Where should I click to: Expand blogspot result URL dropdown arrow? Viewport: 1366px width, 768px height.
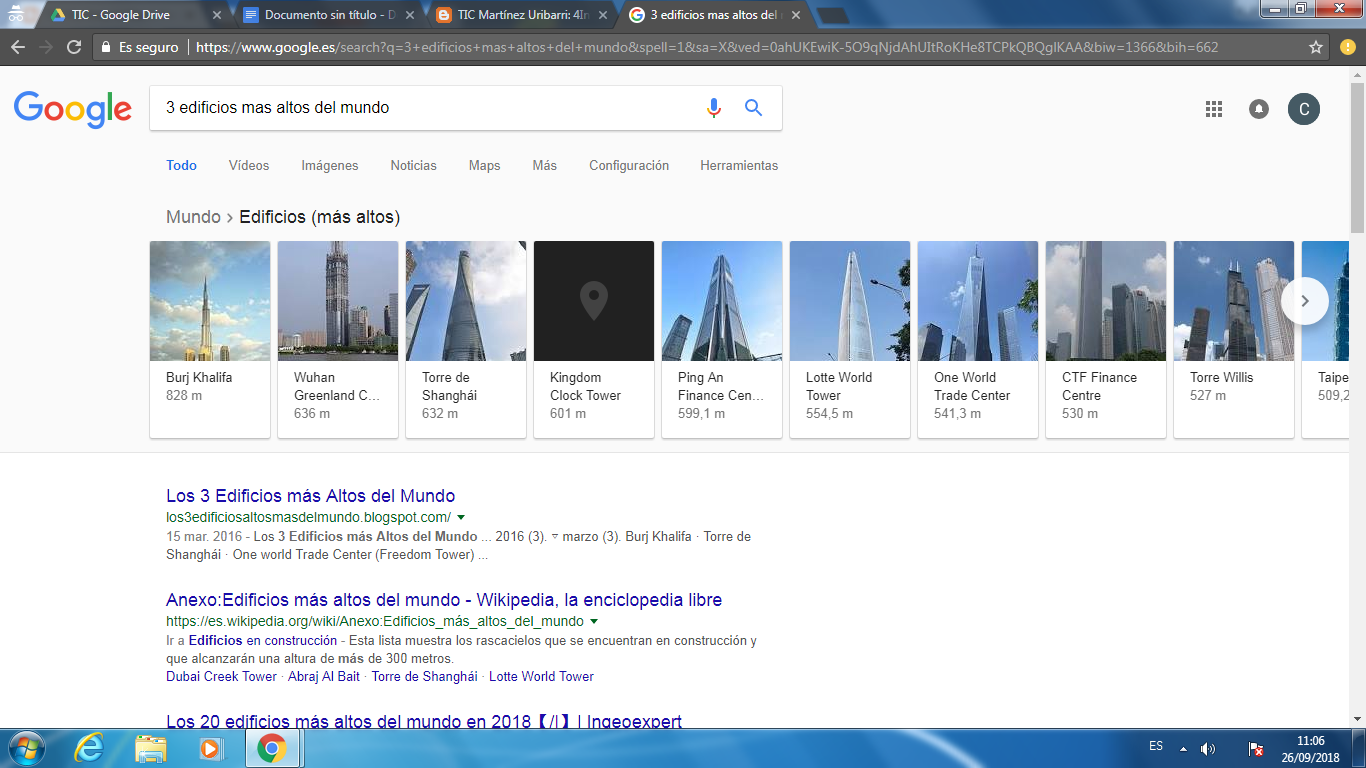(461, 517)
